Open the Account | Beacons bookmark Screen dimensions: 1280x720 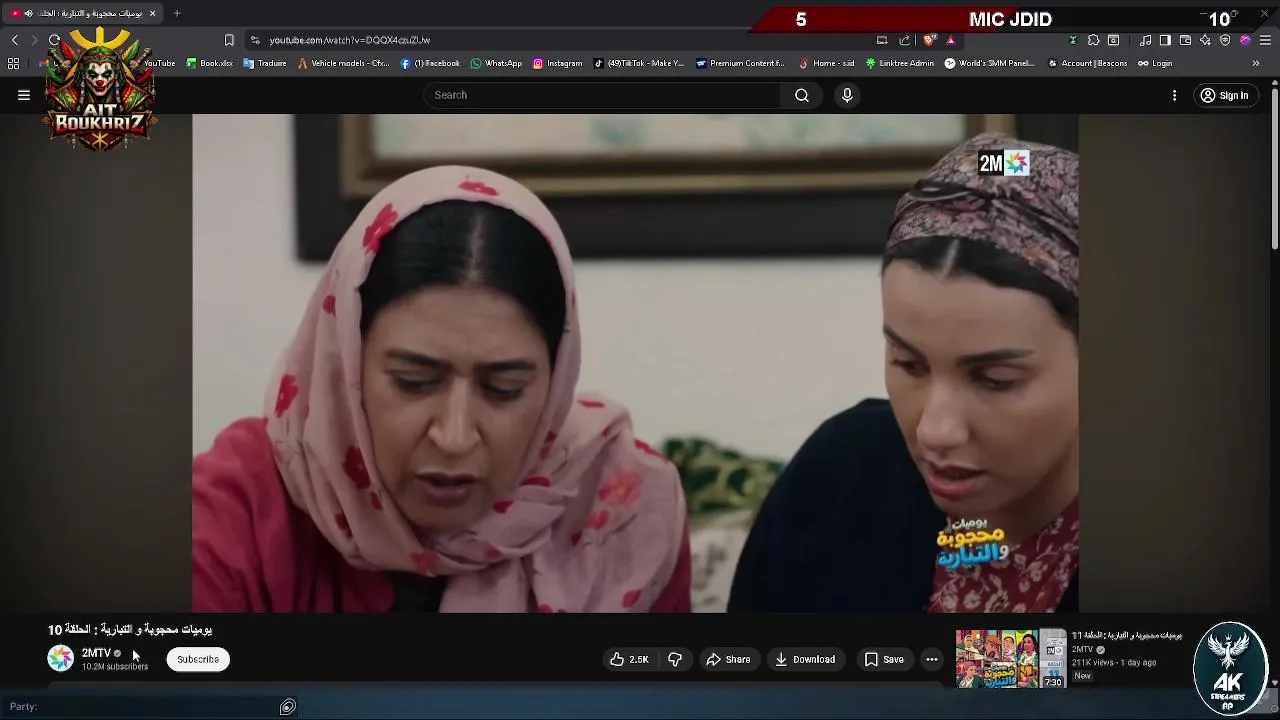[1087, 63]
